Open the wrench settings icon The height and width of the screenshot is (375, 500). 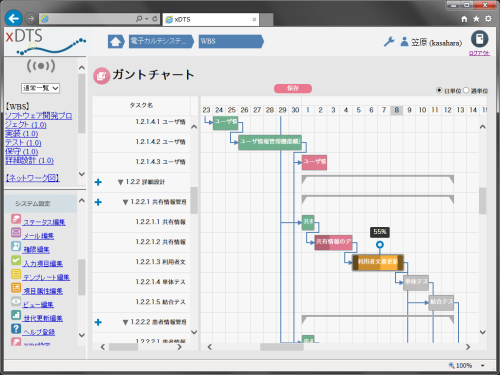click(x=389, y=42)
